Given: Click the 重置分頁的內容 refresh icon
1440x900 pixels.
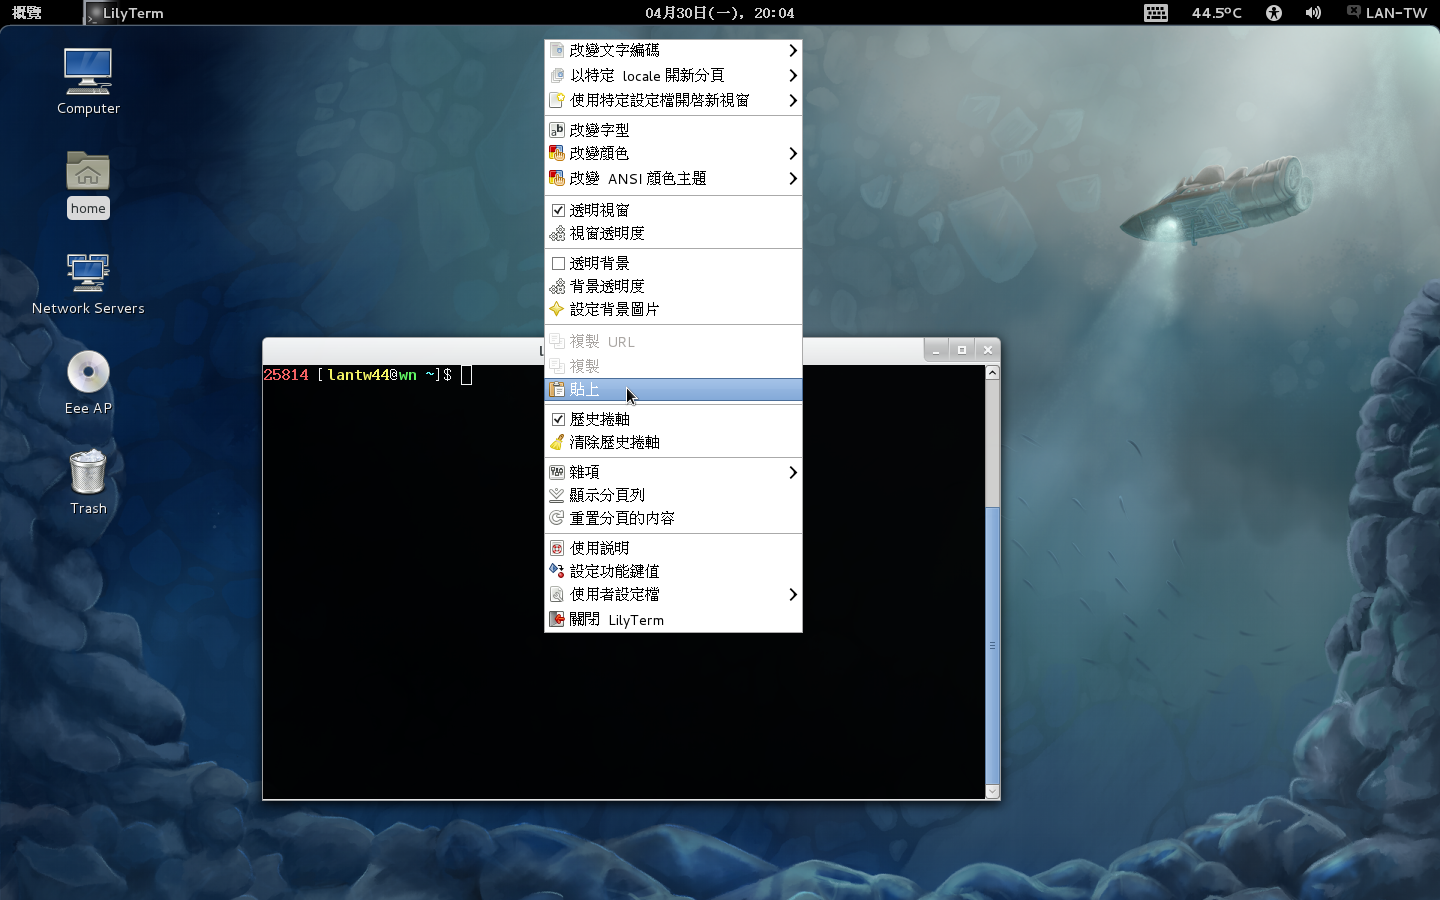Looking at the screenshot, I should [x=557, y=518].
